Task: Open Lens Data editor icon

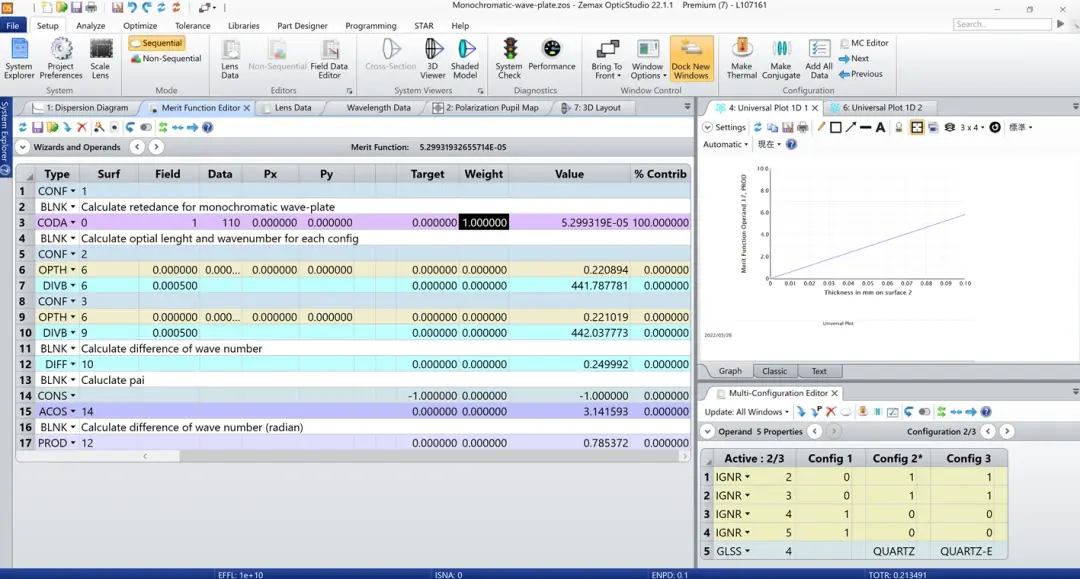Action: click(x=230, y=59)
